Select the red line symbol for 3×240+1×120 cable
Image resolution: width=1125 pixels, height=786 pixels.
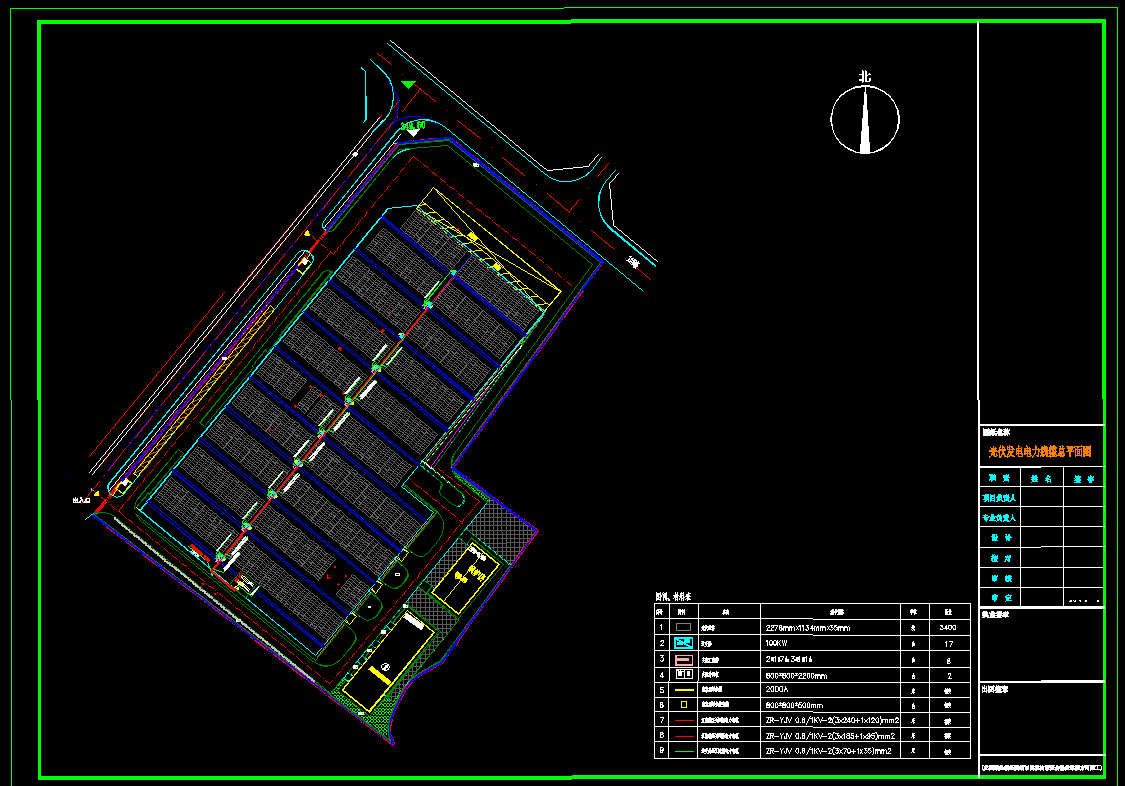tap(684, 721)
